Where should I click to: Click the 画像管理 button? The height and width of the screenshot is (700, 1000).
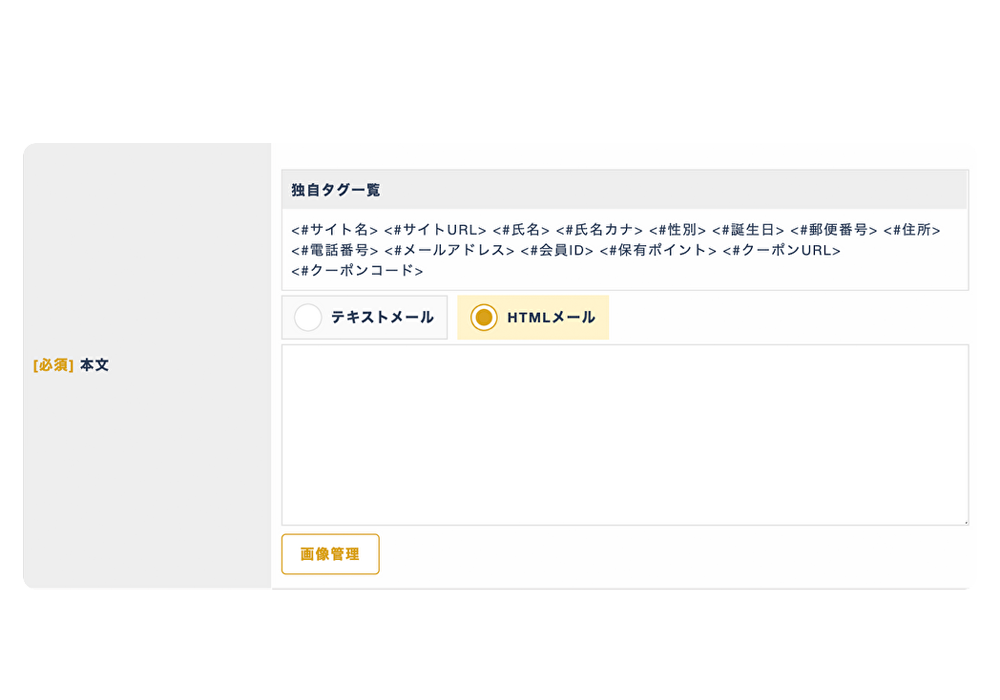(330, 554)
